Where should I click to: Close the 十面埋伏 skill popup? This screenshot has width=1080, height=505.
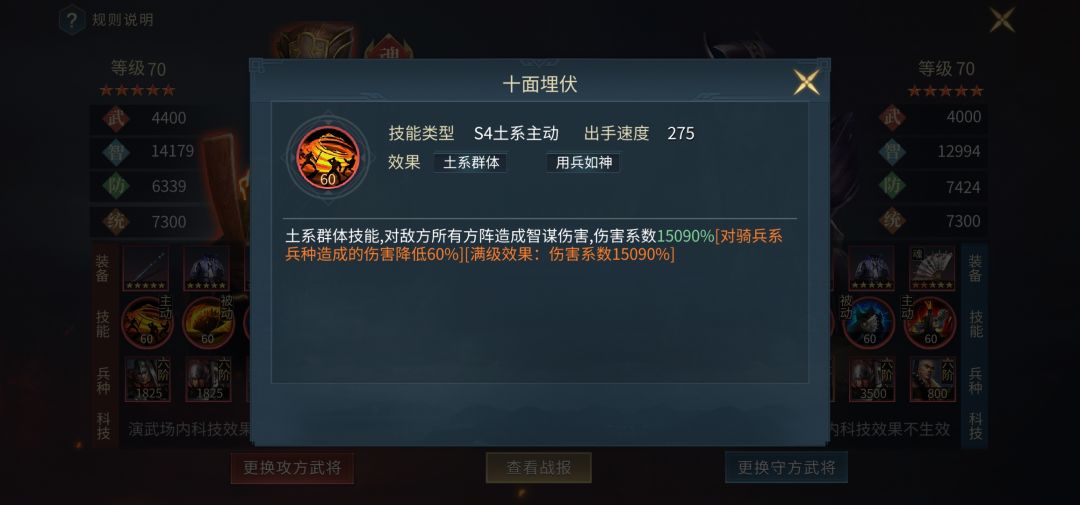coord(806,82)
